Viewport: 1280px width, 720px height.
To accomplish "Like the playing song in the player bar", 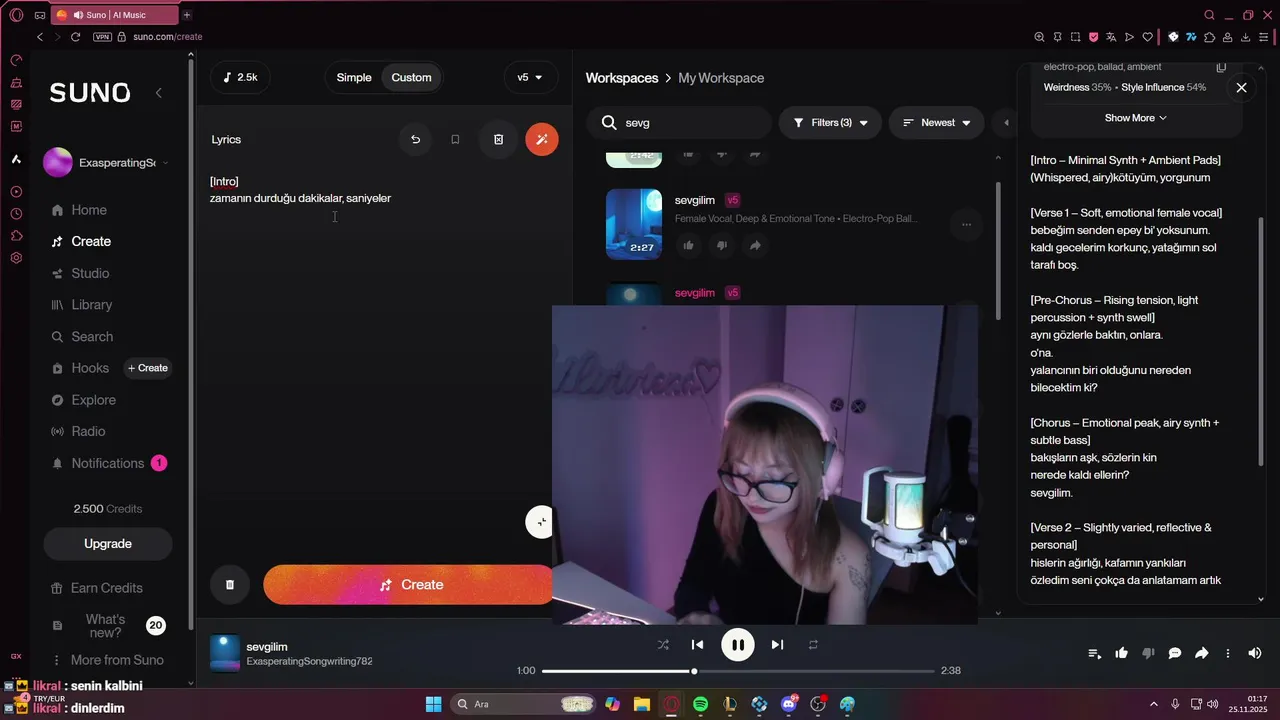I will 1122,653.
